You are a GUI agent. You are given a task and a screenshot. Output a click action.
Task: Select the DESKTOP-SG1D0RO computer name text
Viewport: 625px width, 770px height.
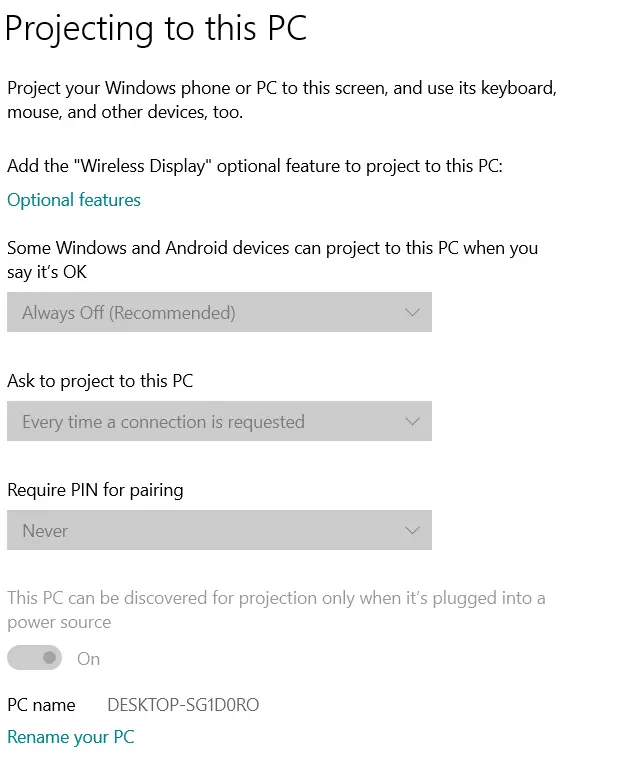[183, 705]
